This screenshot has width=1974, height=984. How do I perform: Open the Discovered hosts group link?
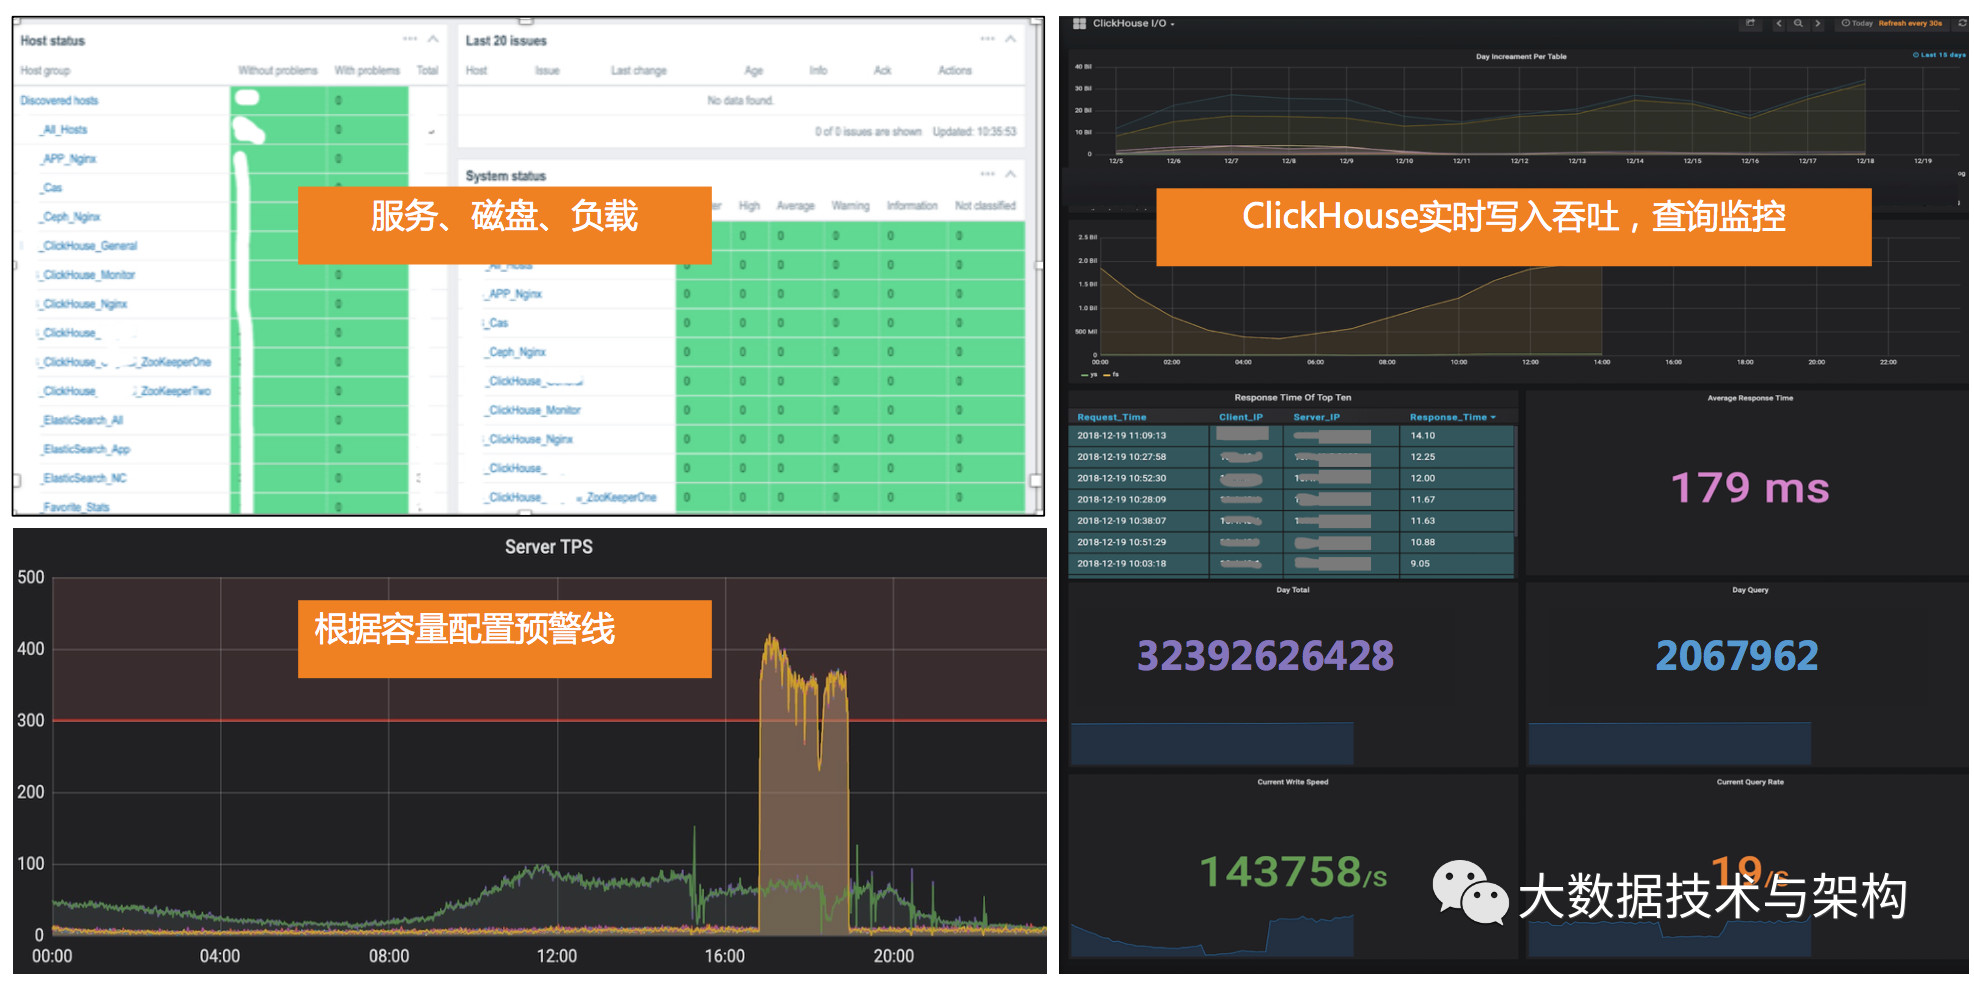point(59,100)
